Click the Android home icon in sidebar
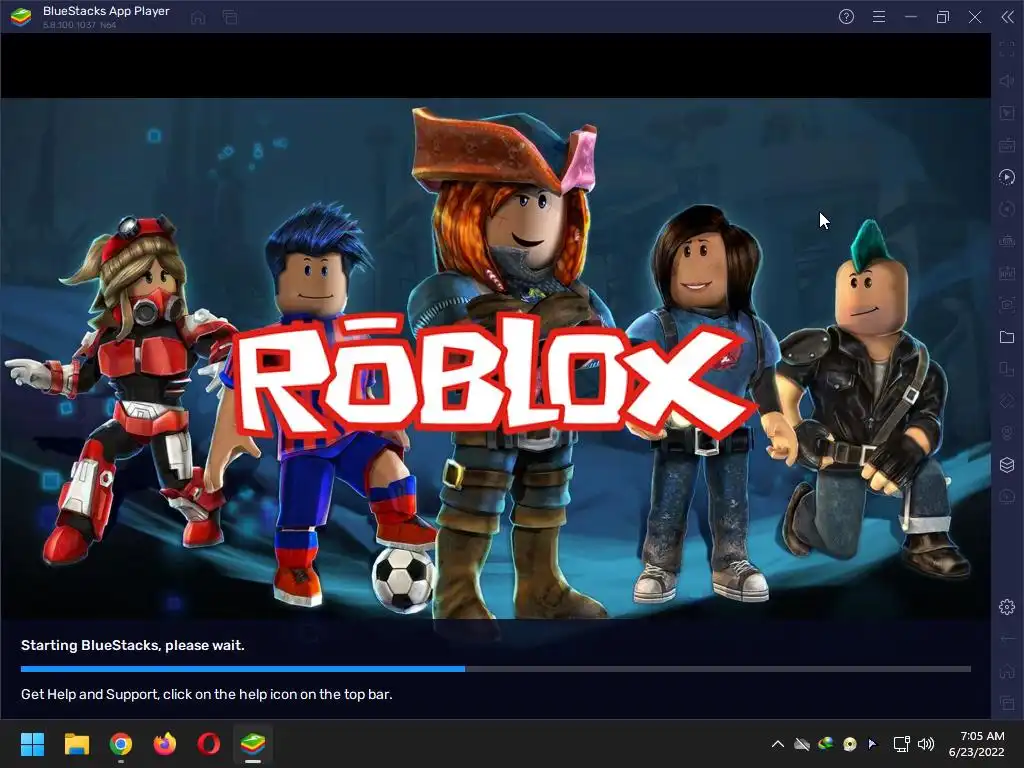 pyautogui.click(x=1007, y=671)
